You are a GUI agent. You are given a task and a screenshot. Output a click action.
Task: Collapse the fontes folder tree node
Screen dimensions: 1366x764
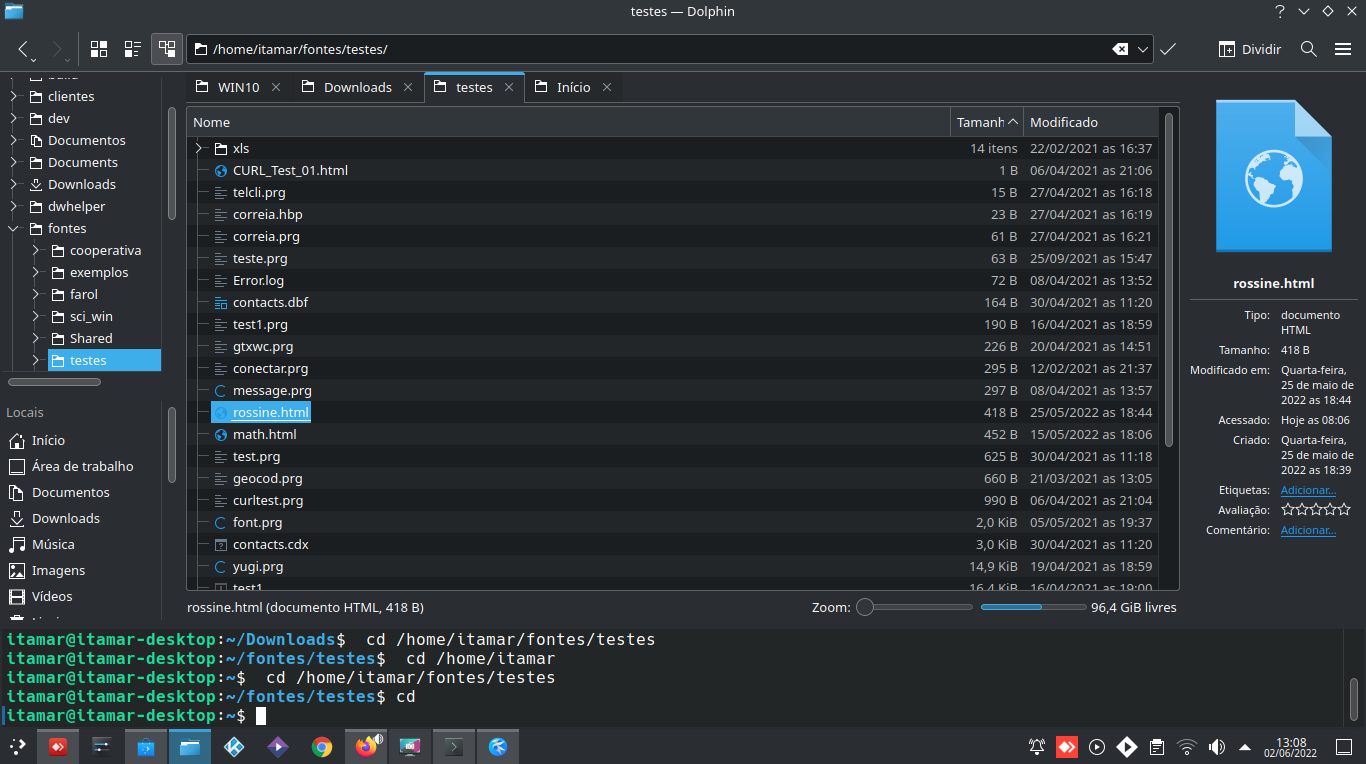[14, 228]
